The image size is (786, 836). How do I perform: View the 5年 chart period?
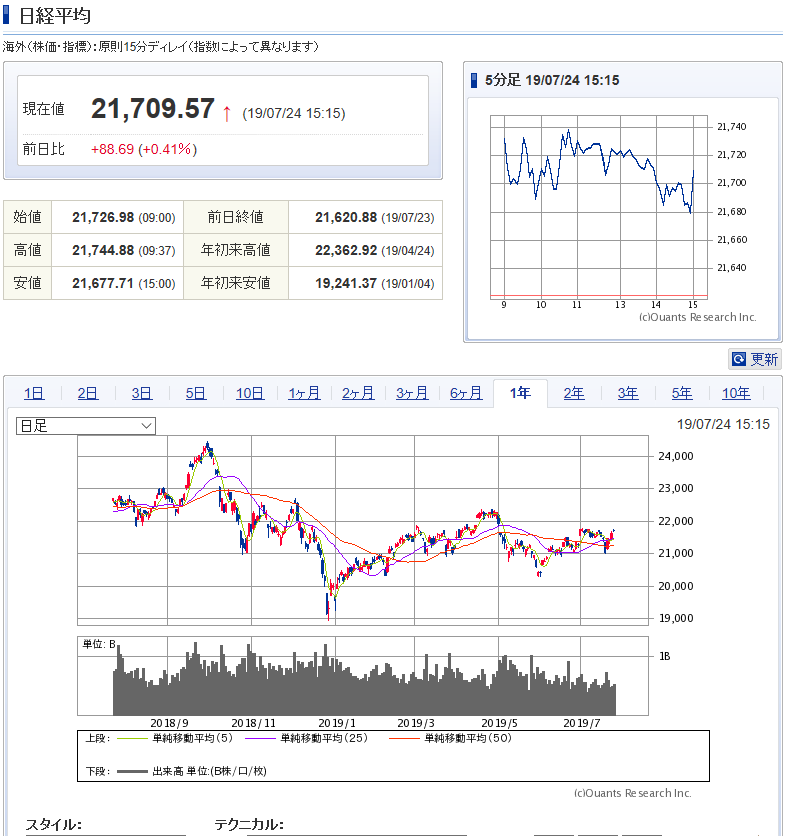pos(682,393)
